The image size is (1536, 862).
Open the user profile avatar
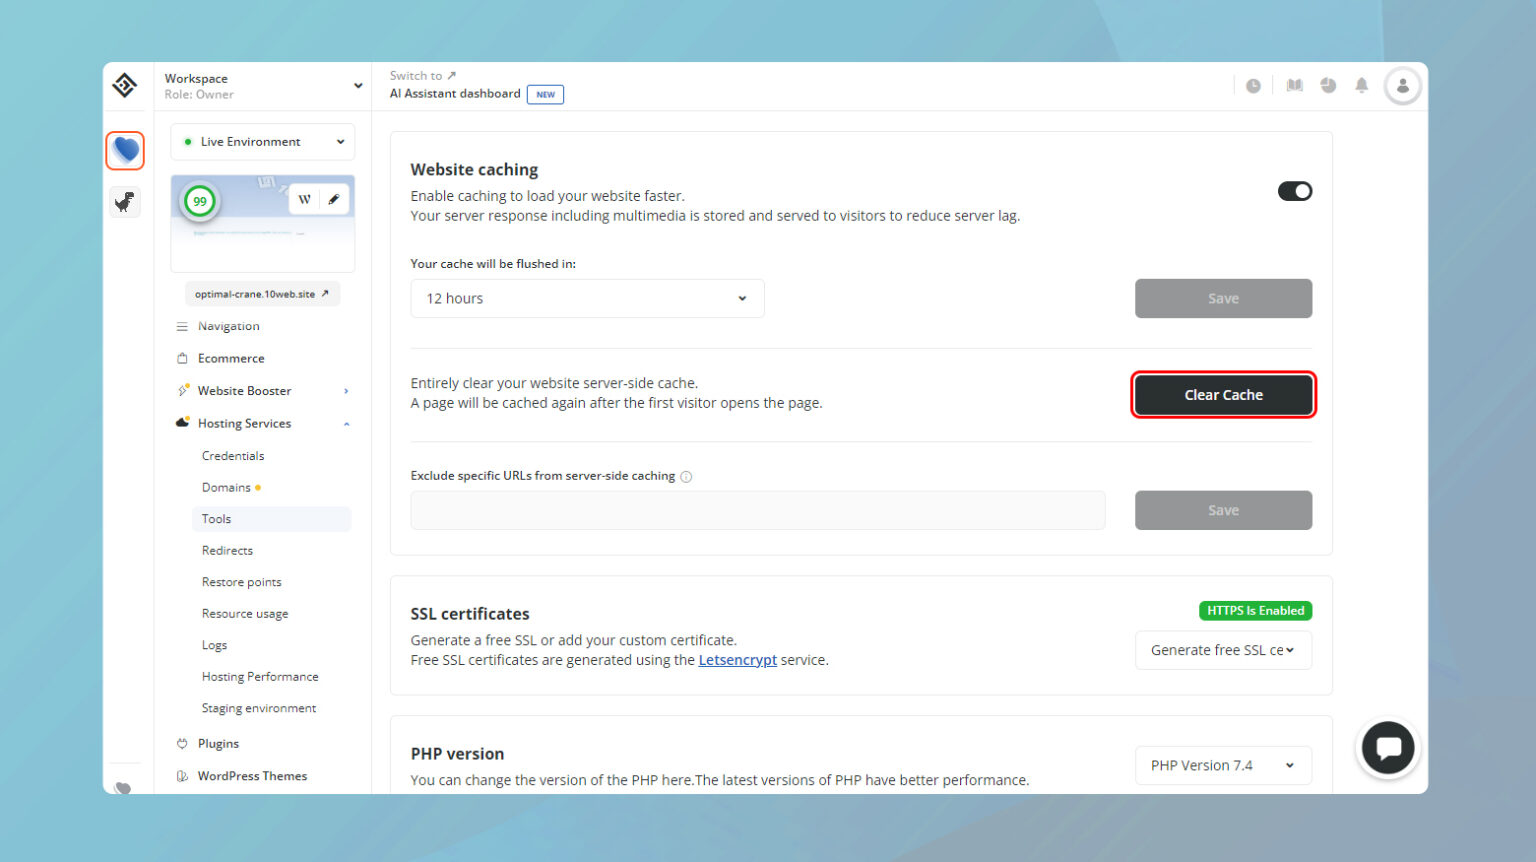tap(1402, 86)
